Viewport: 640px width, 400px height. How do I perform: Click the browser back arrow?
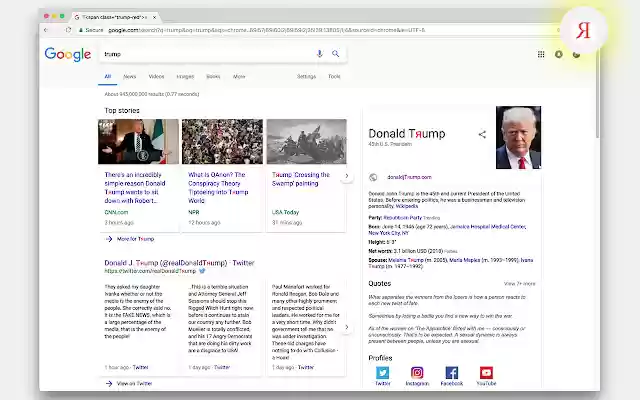46,30
